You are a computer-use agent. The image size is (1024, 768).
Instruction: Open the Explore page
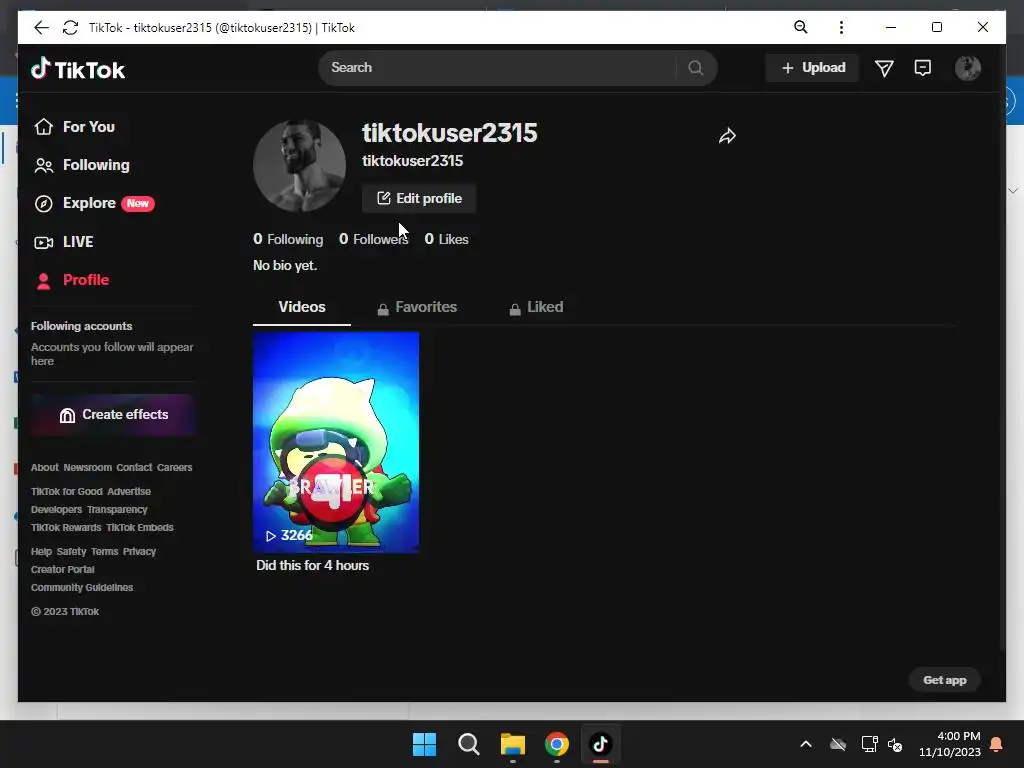[94, 203]
